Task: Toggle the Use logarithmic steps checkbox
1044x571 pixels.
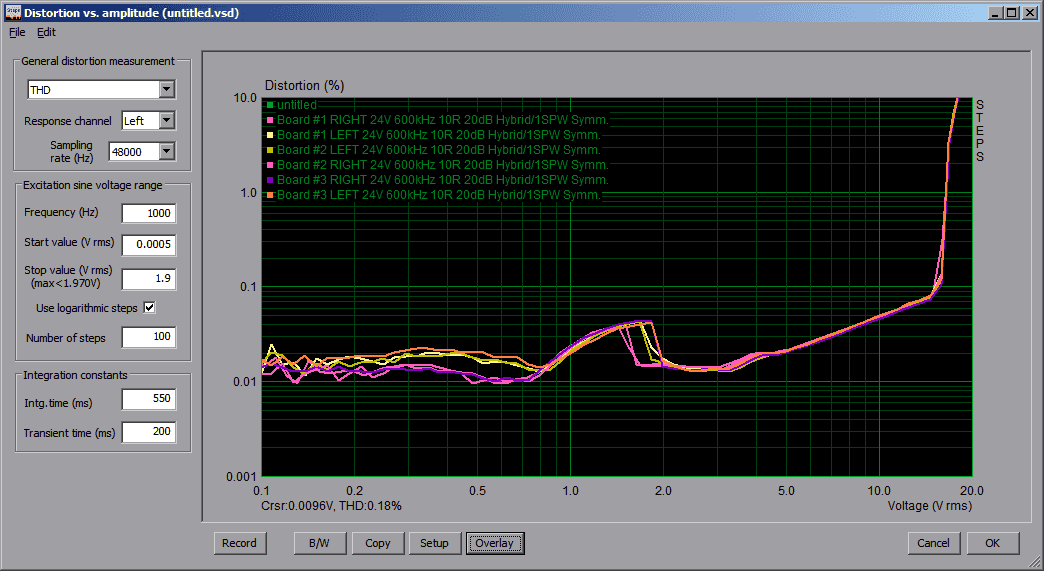Action: (150, 308)
